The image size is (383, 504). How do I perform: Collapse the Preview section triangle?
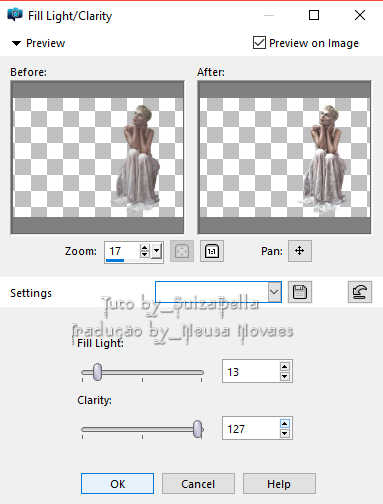point(16,43)
